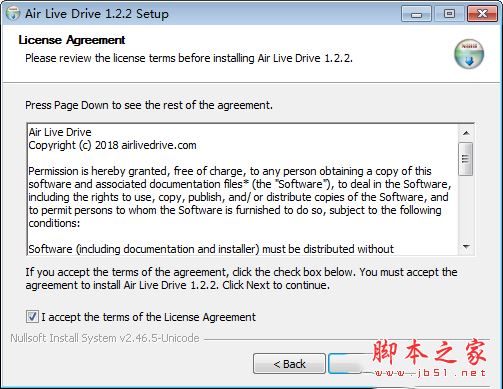Click the Air Live Drive setup title bar icon
Screen dimensions: 503x389
13,13
